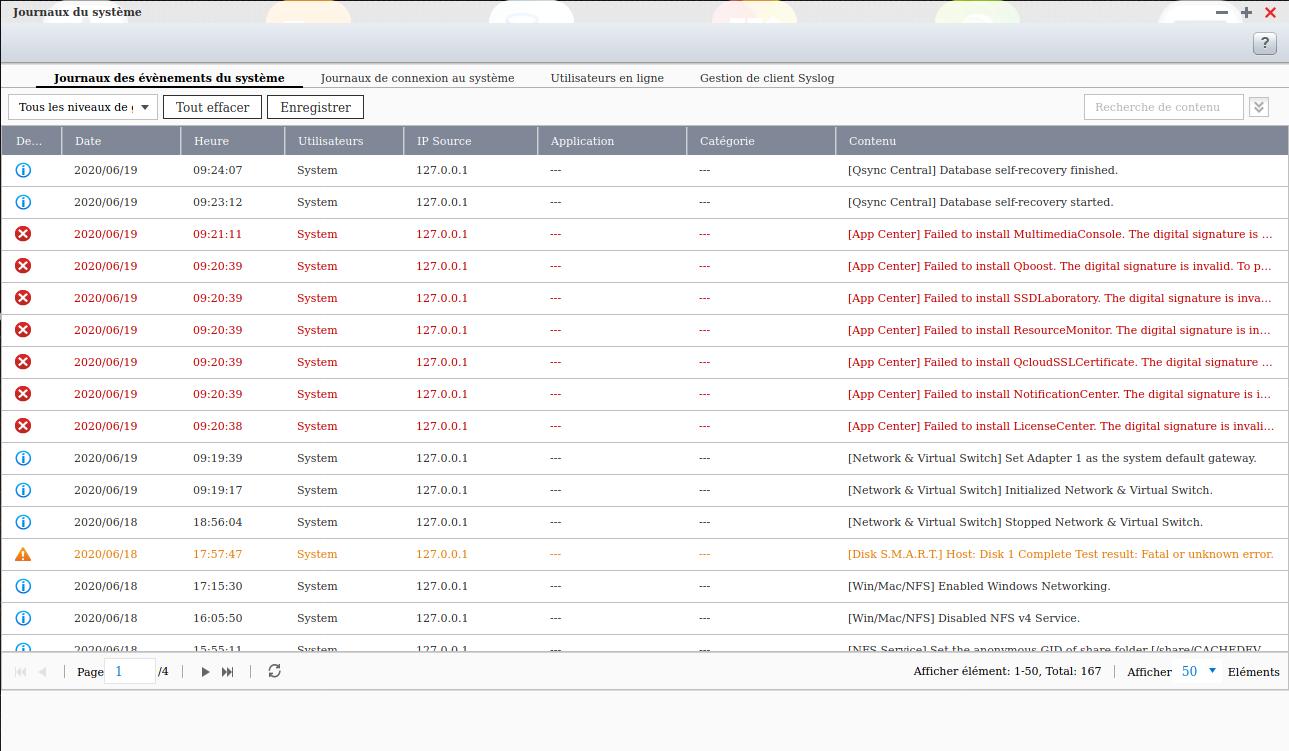
Task: Select the Gestion de client Syslog tab
Action: (x=766, y=78)
